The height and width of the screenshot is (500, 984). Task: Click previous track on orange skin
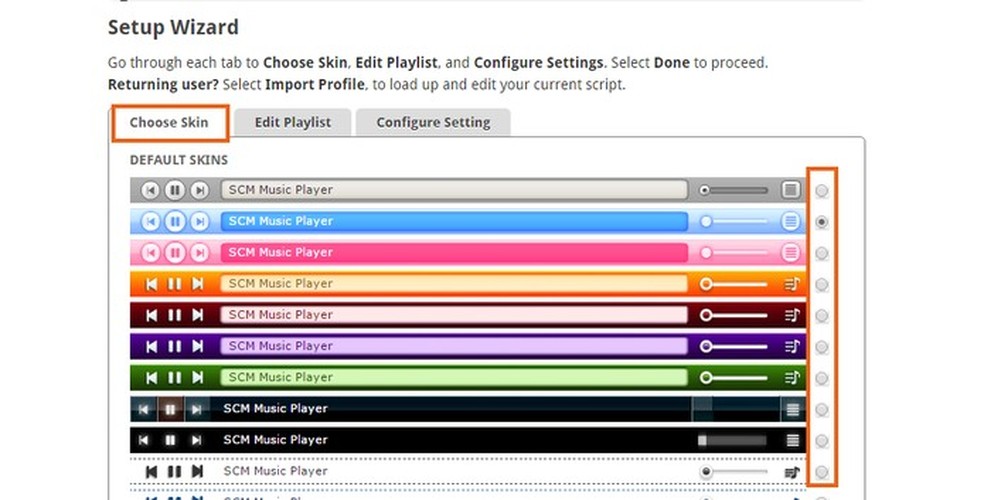tap(151, 284)
